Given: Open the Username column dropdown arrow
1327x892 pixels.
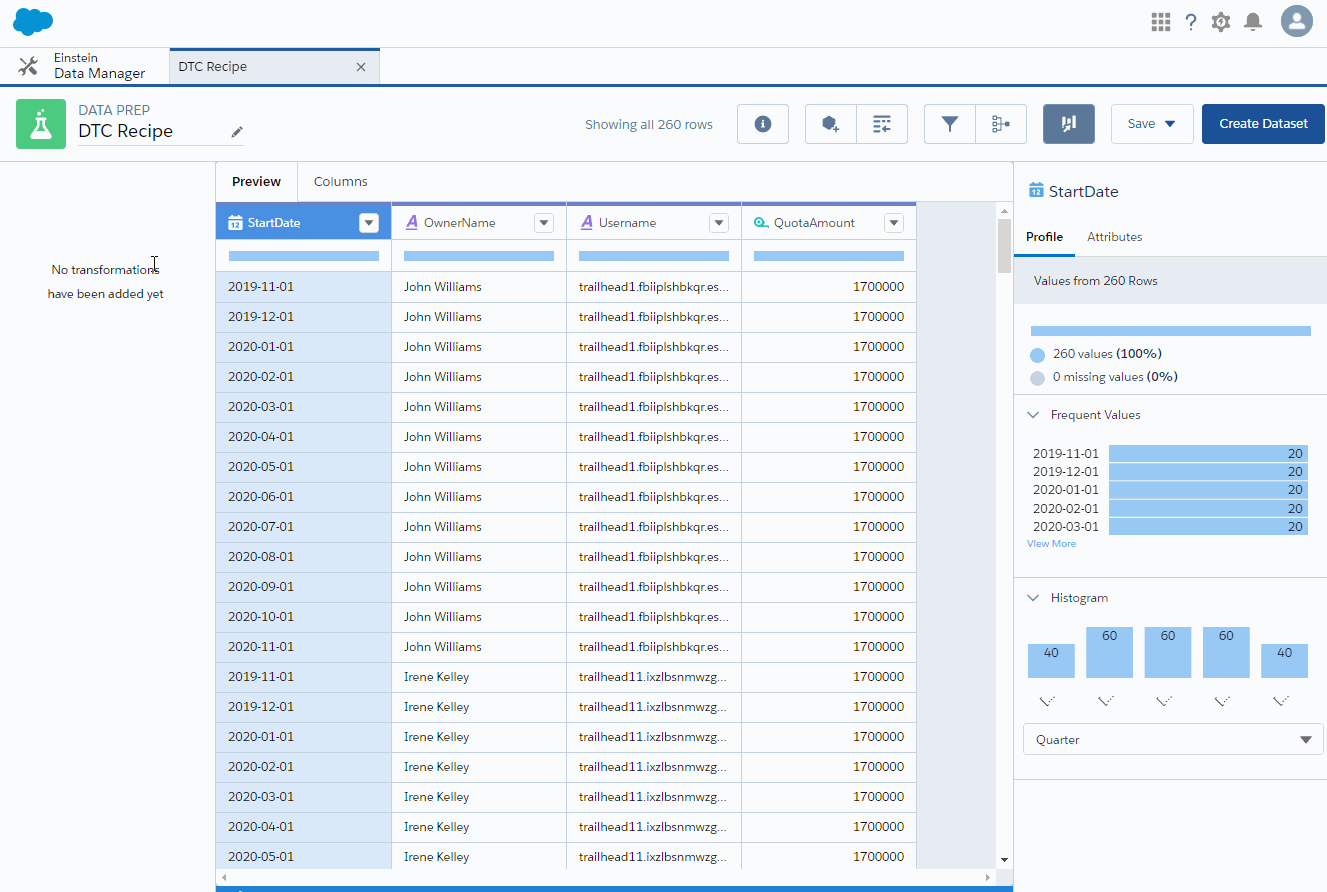Looking at the screenshot, I should point(719,223).
